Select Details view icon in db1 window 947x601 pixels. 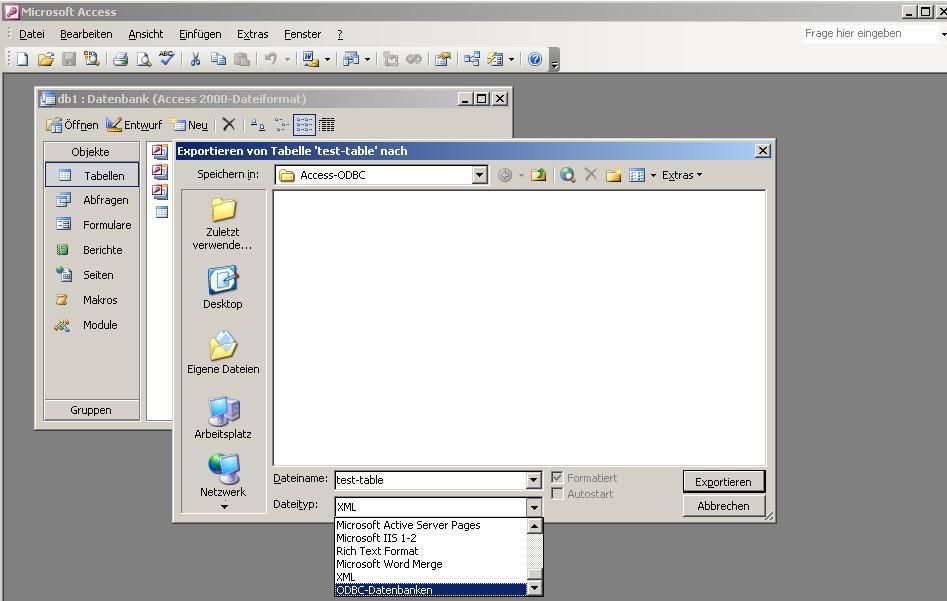point(327,125)
